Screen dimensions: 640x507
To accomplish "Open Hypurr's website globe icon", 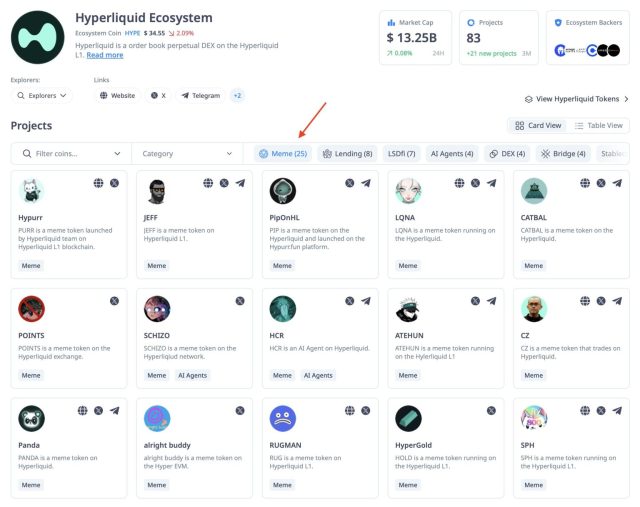I will (x=98, y=183).
